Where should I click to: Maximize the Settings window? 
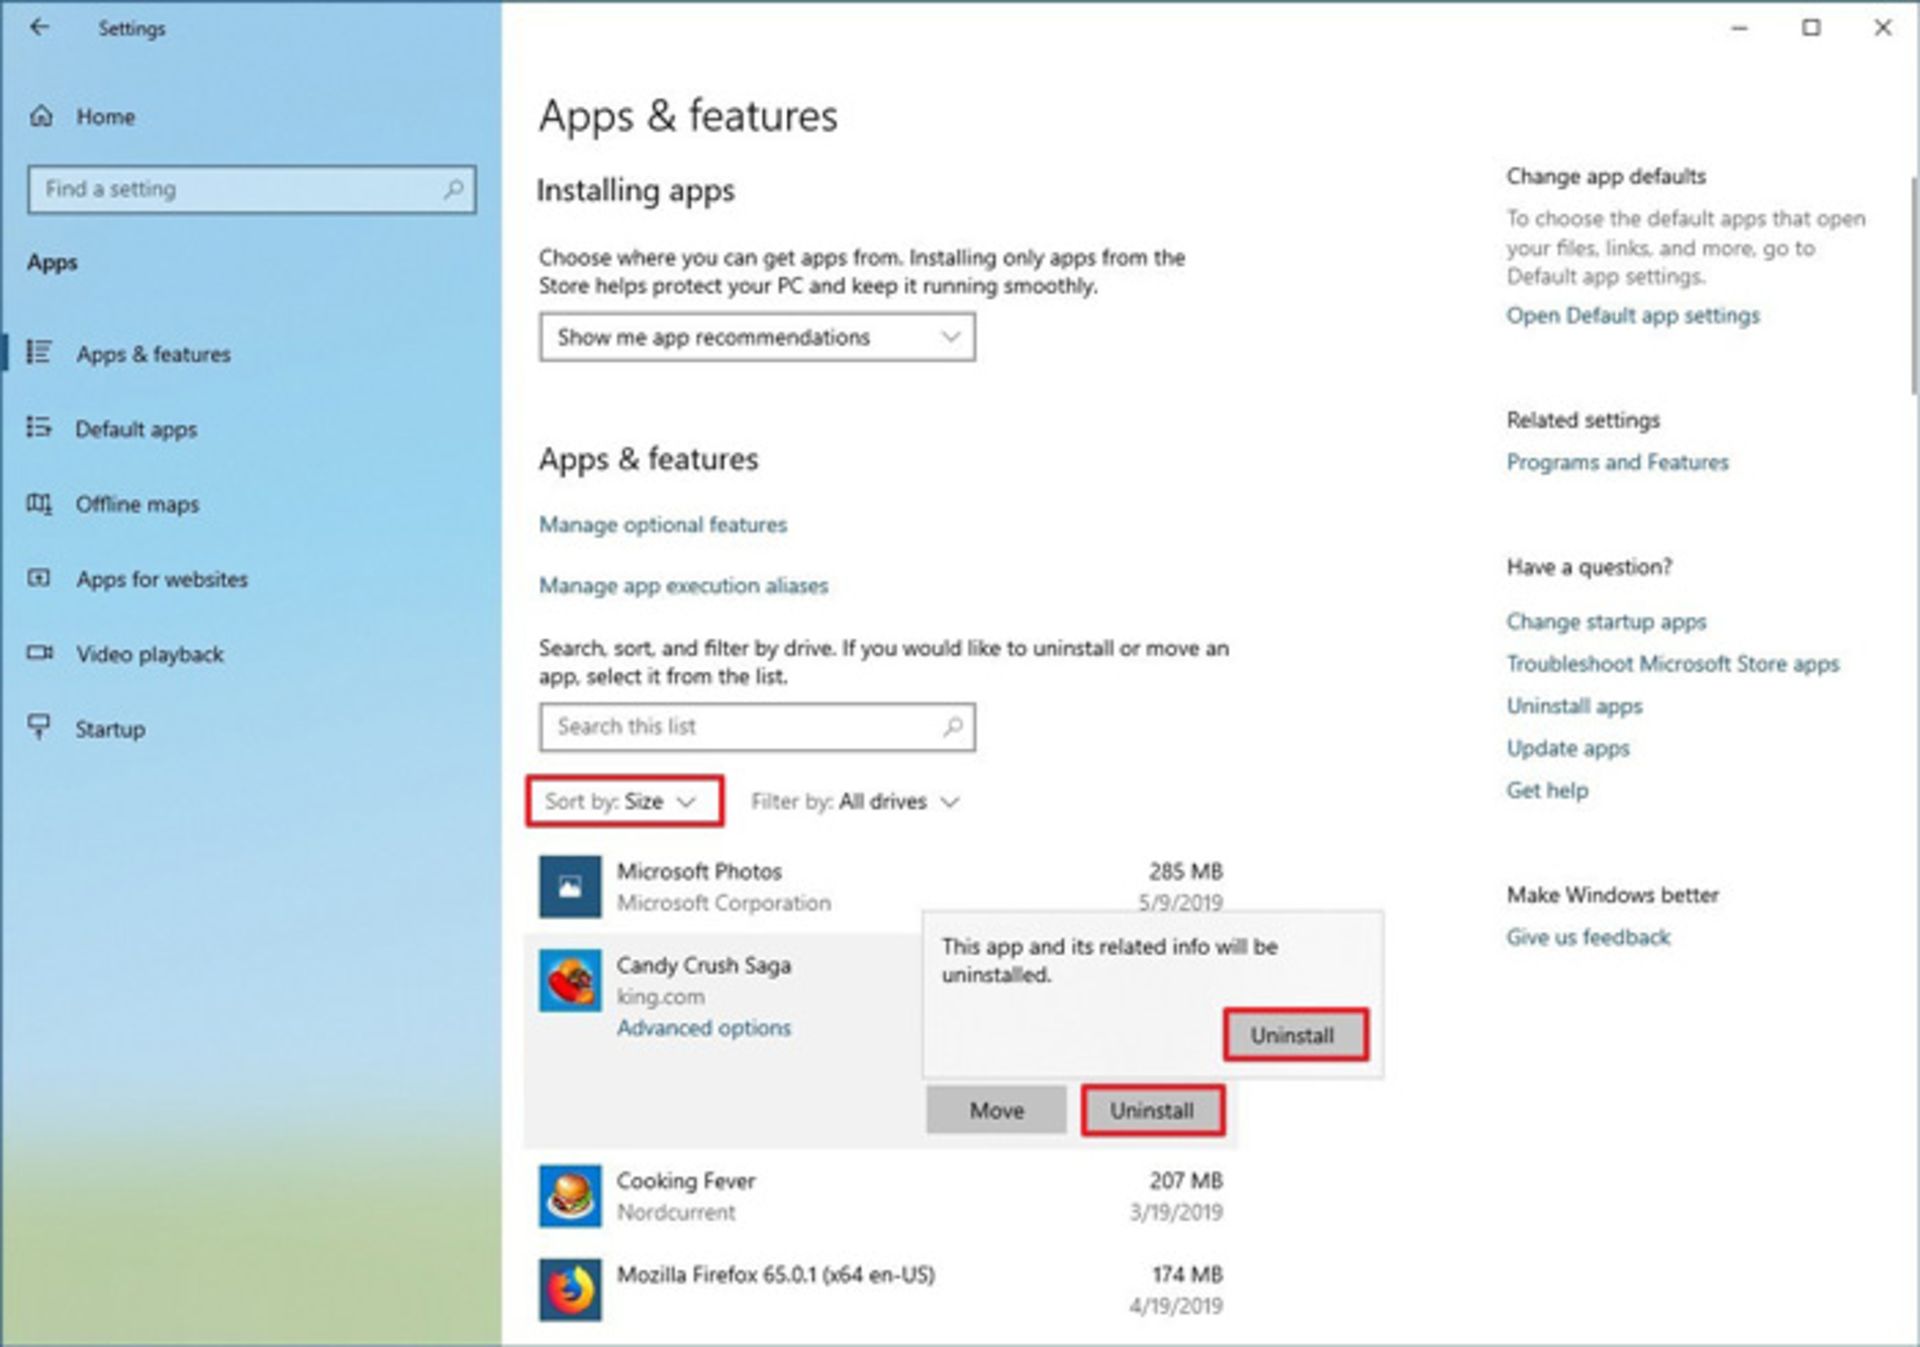click(1811, 28)
